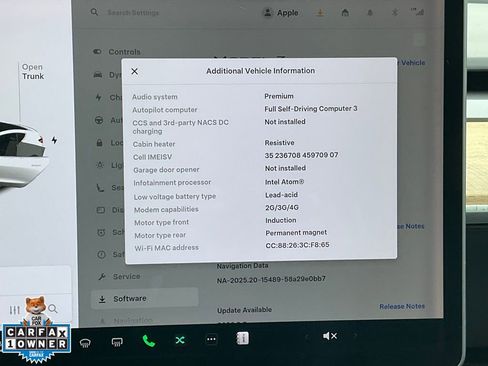Click the Full Self-Driving Computer 3 value
This screenshot has height=366, width=488.
311,109
